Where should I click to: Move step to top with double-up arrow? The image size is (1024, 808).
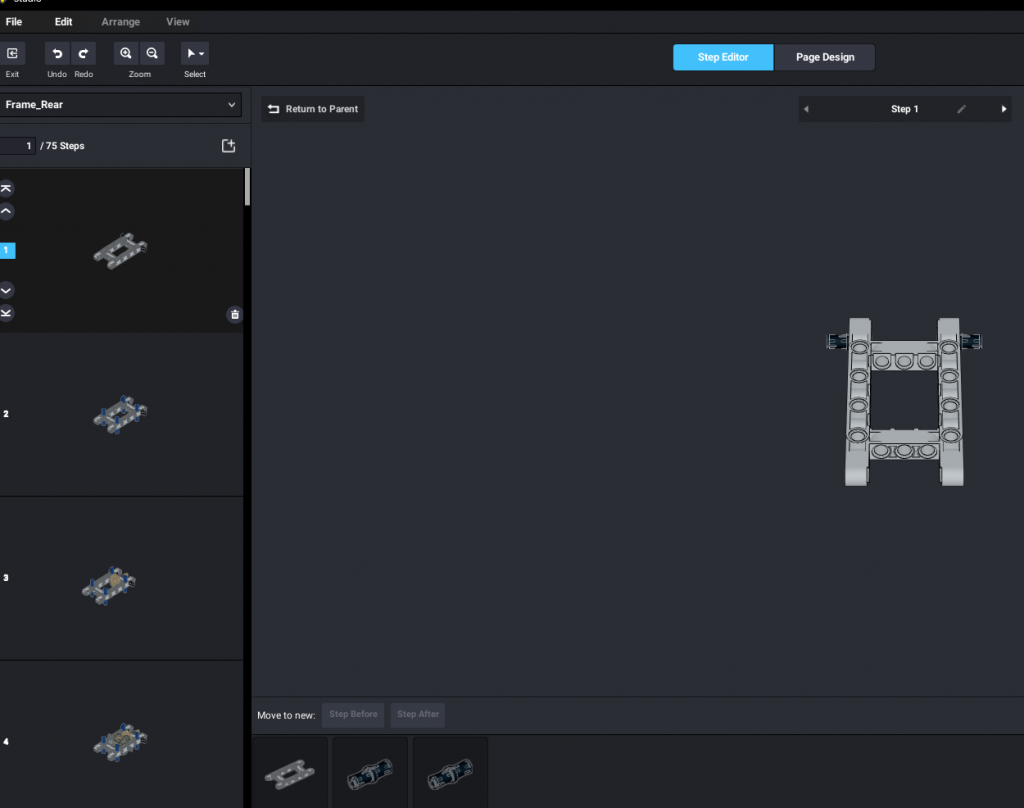[7, 189]
